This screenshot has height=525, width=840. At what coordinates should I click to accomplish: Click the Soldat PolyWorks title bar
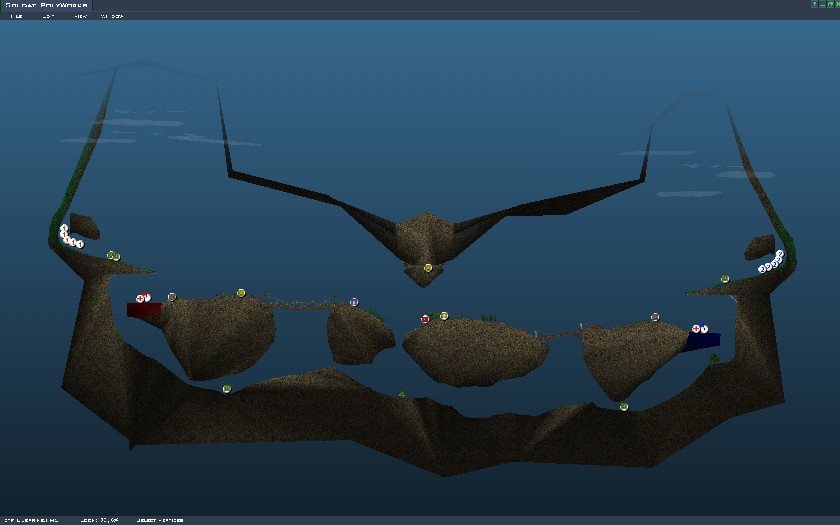point(46,5)
